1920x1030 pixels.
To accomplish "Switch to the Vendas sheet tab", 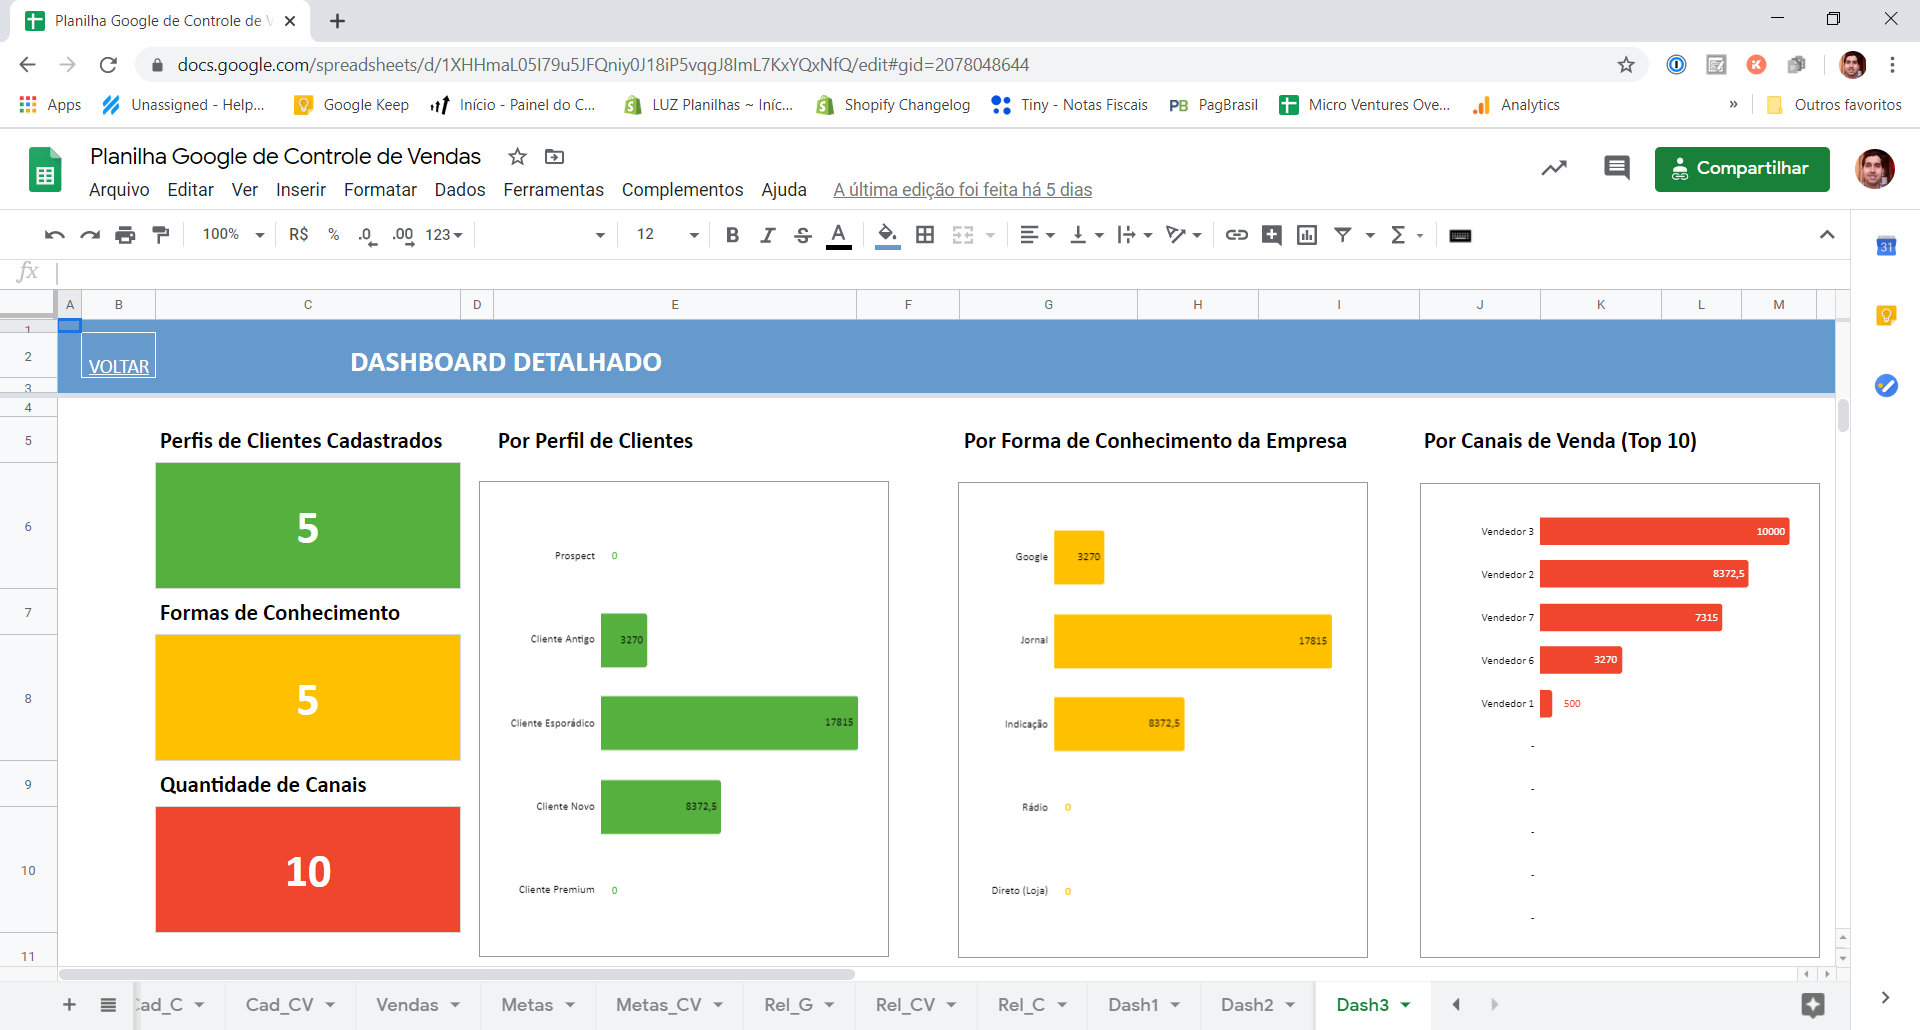I will [407, 1005].
